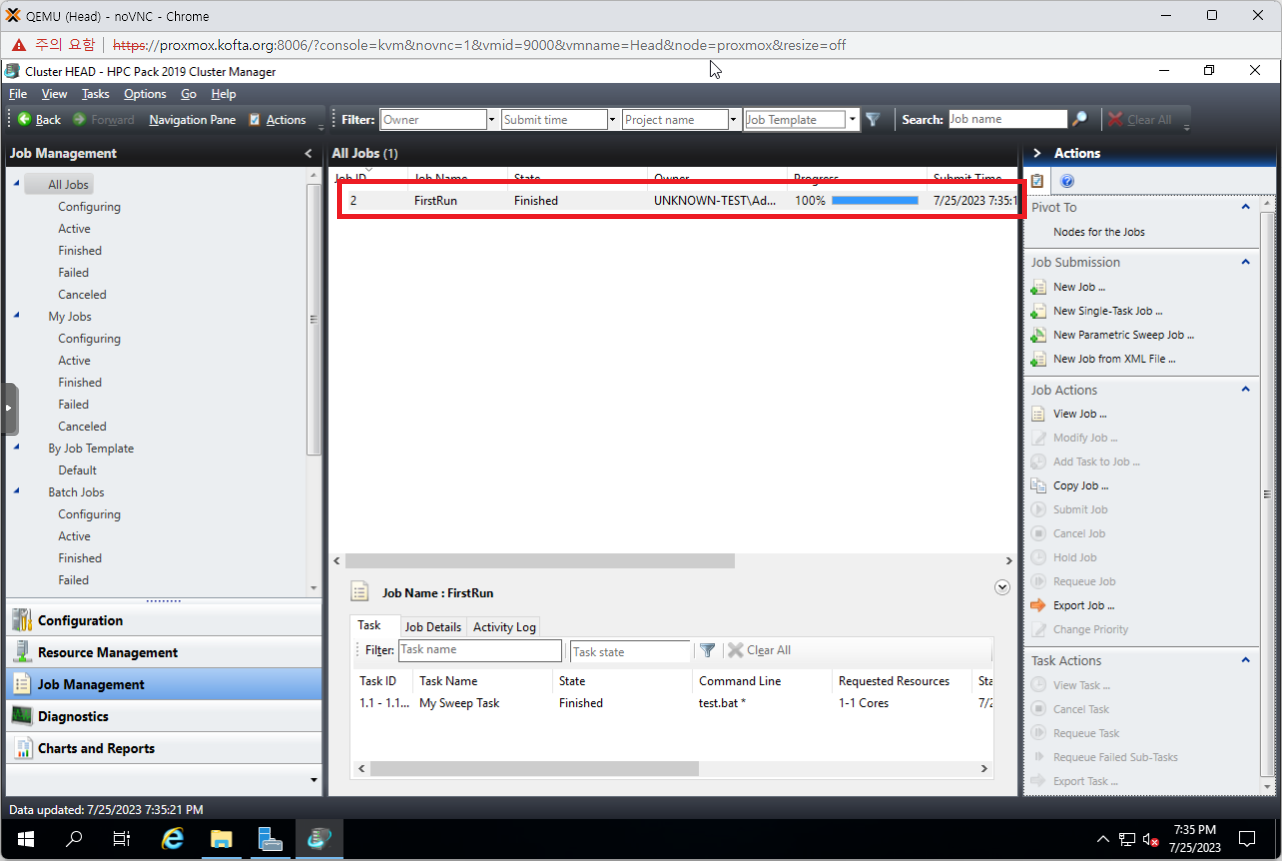This screenshot has height=861, width=1282.
Task: Open Internet Explorer from the taskbar
Action: [x=173, y=838]
